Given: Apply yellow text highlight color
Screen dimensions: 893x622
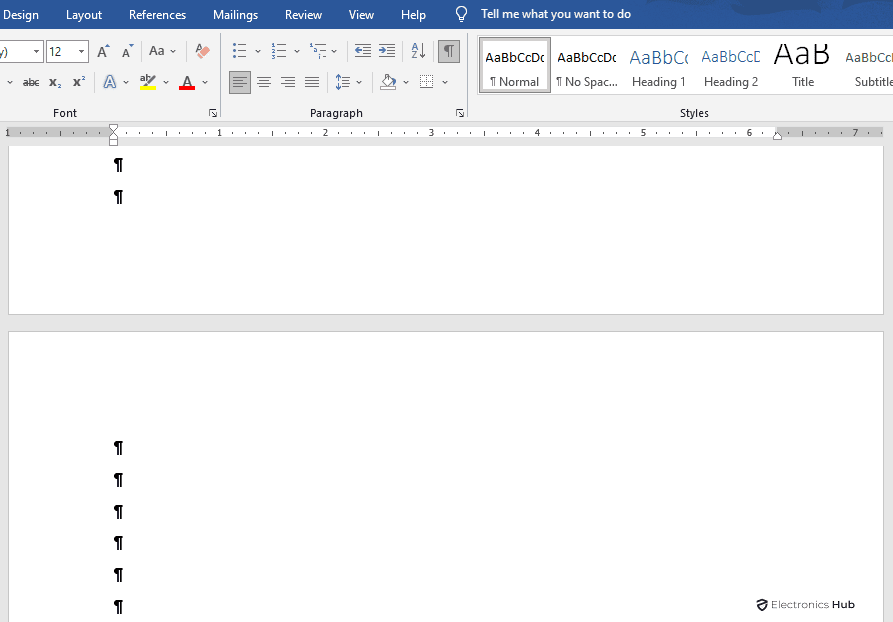Looking at the screenshot, I should [148, 82].
